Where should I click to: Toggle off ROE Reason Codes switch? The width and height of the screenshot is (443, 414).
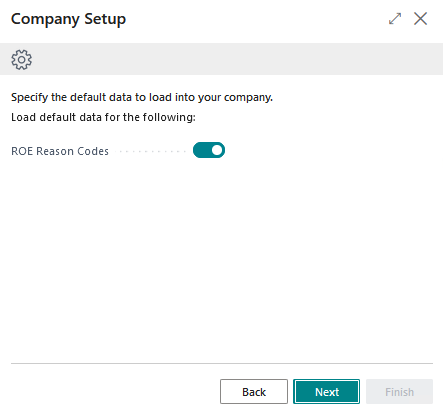click(209, 150)
